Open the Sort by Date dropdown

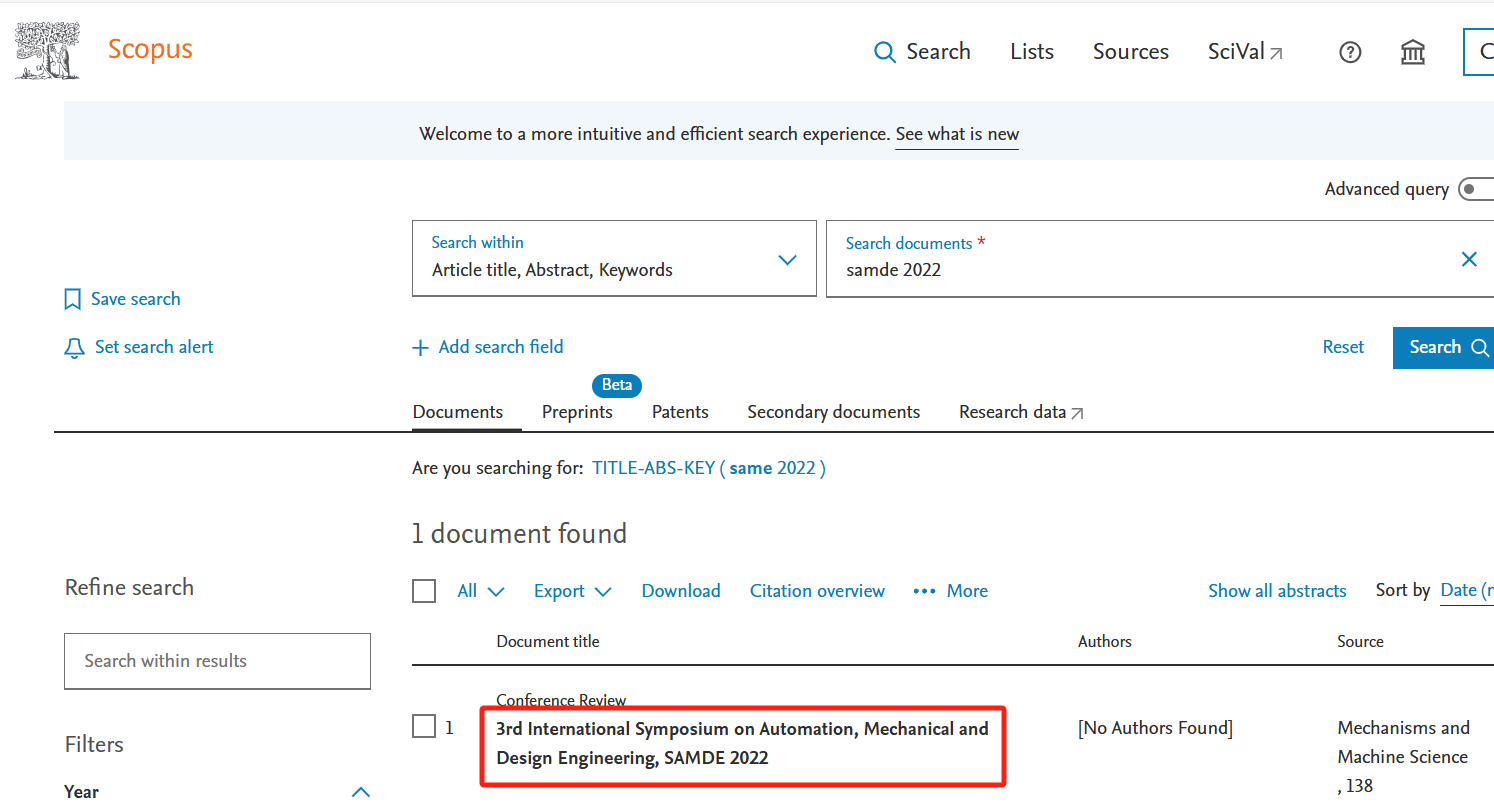(x=1467, y=590)
